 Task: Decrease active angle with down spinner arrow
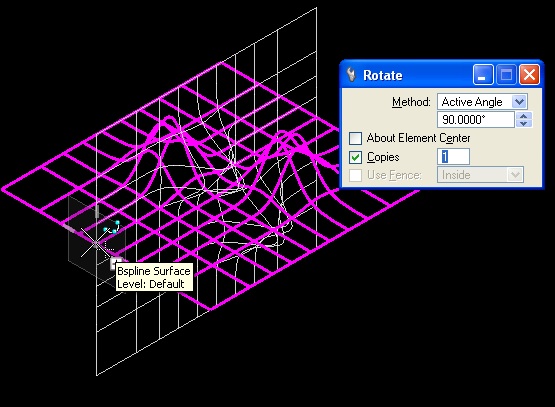click(524, 124)
